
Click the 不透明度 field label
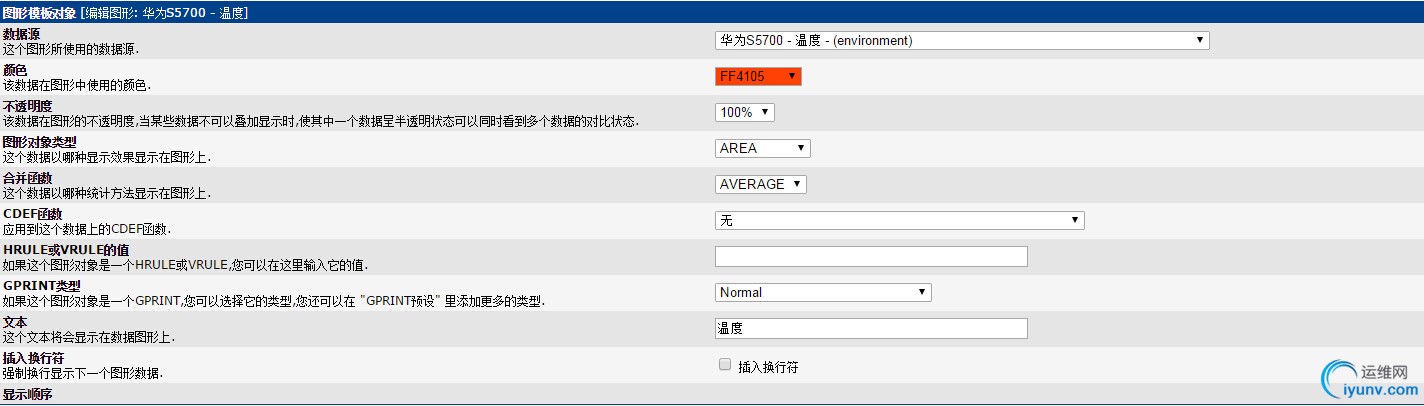[28, 106]
